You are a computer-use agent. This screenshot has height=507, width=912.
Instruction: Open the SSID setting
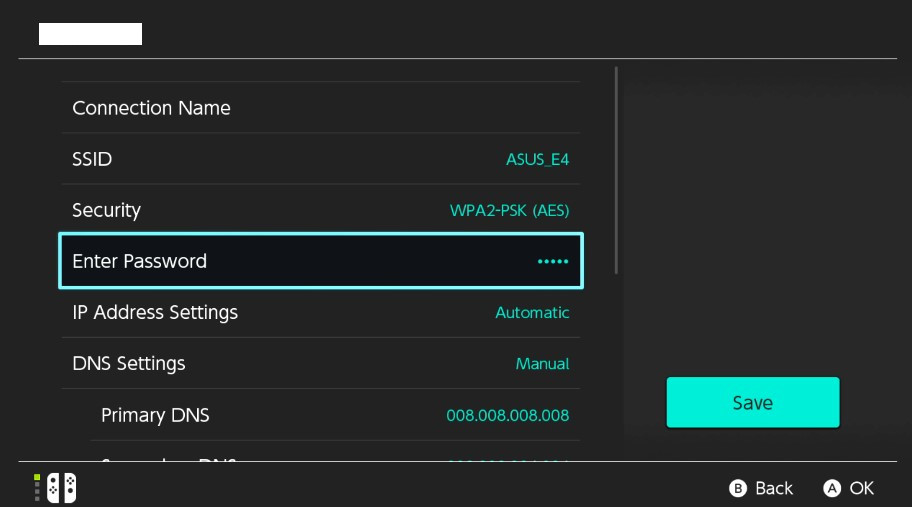[320, 159]
